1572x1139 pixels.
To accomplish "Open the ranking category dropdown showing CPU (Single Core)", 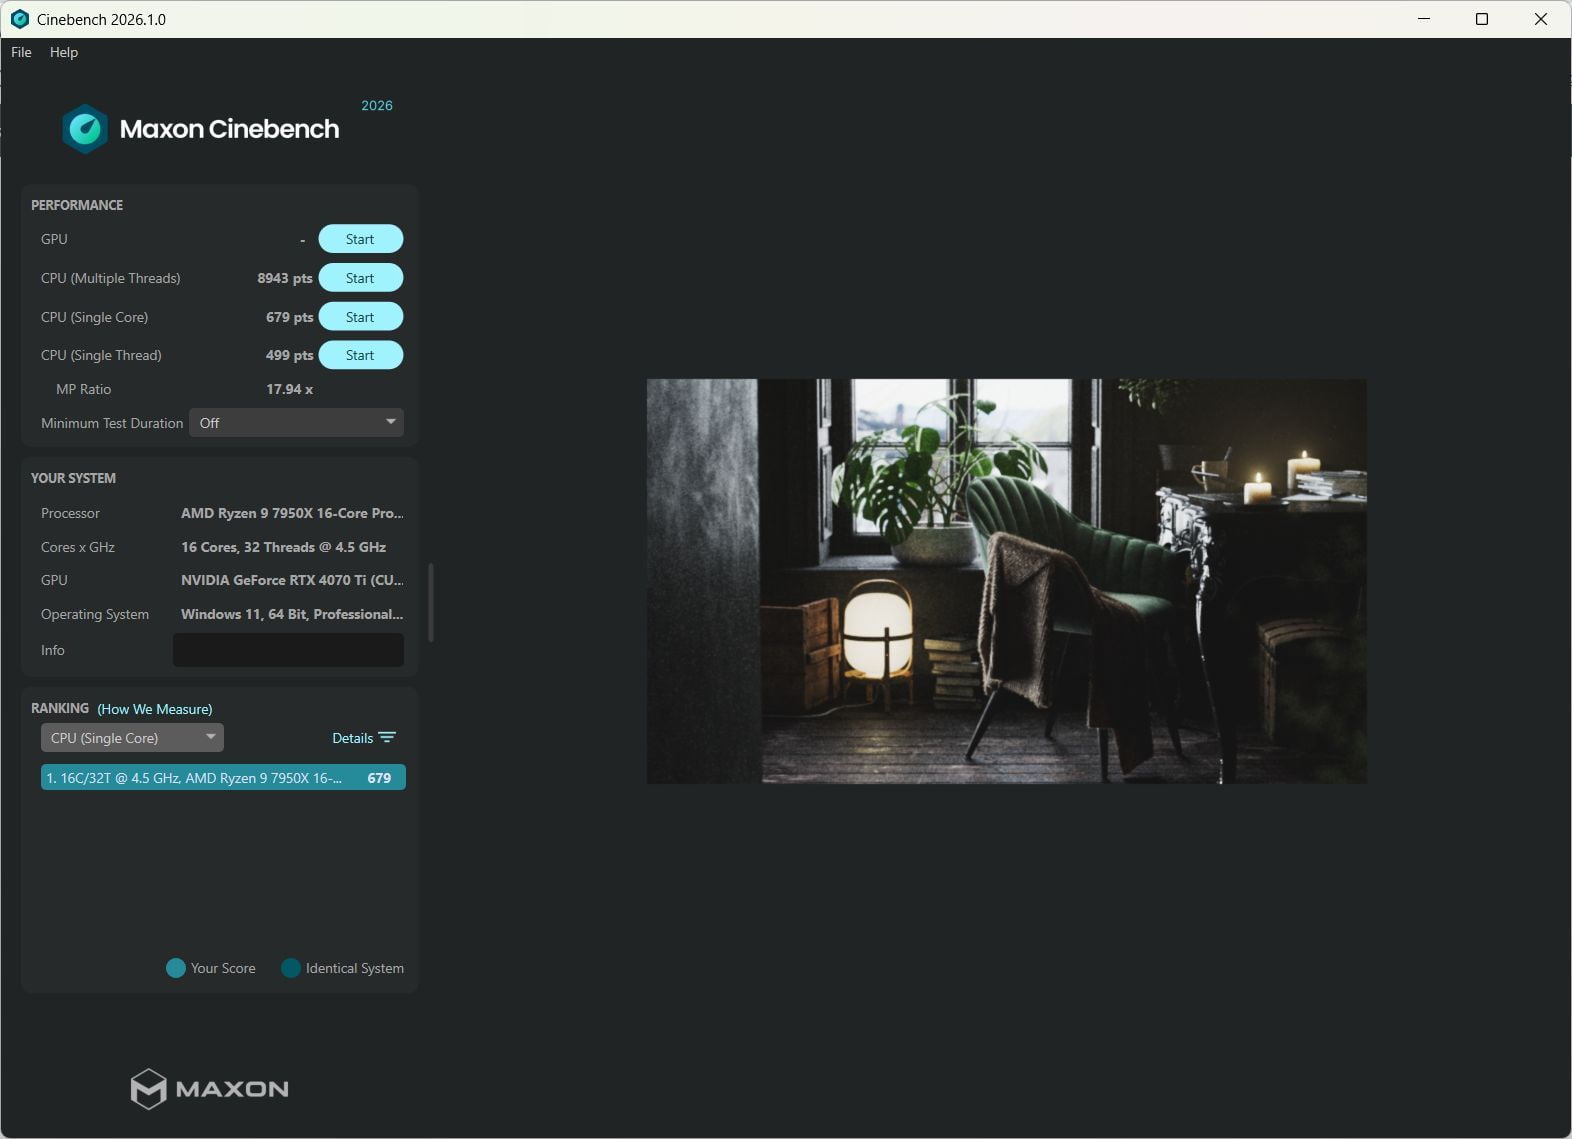I will pos(132,738).
